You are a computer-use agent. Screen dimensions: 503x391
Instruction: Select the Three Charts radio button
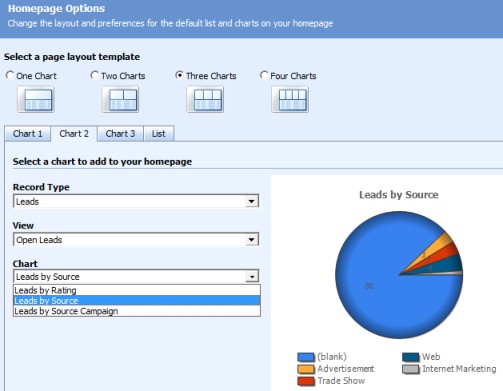(179, 75)
